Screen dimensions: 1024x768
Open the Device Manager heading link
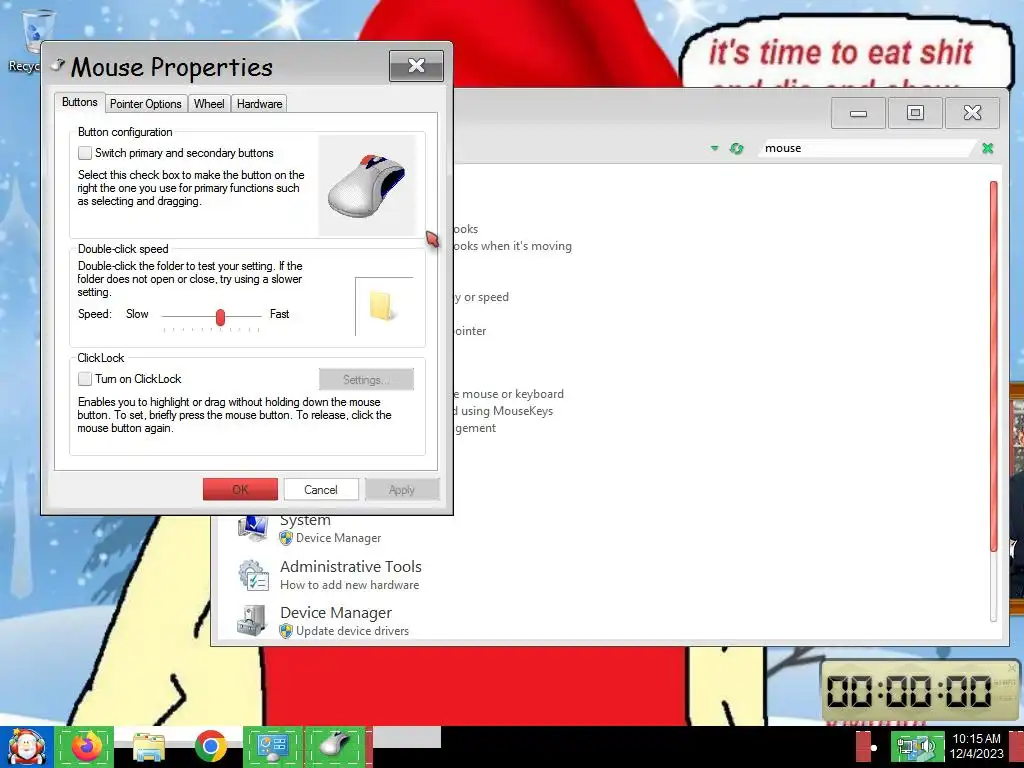point(336,613)
